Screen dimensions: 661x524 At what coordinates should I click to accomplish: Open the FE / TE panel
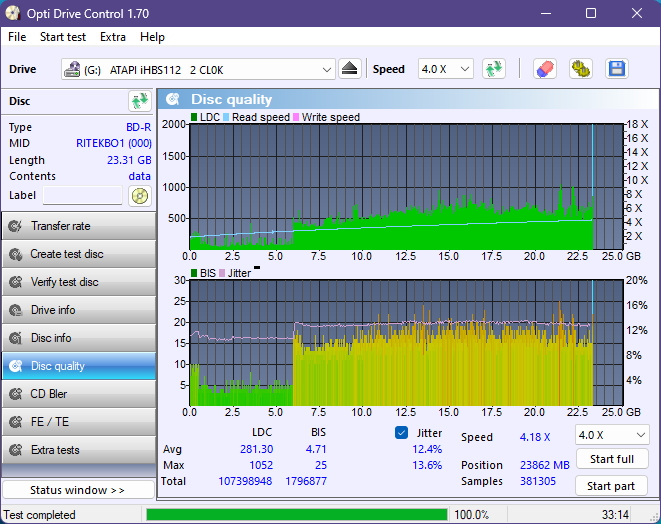79,422
